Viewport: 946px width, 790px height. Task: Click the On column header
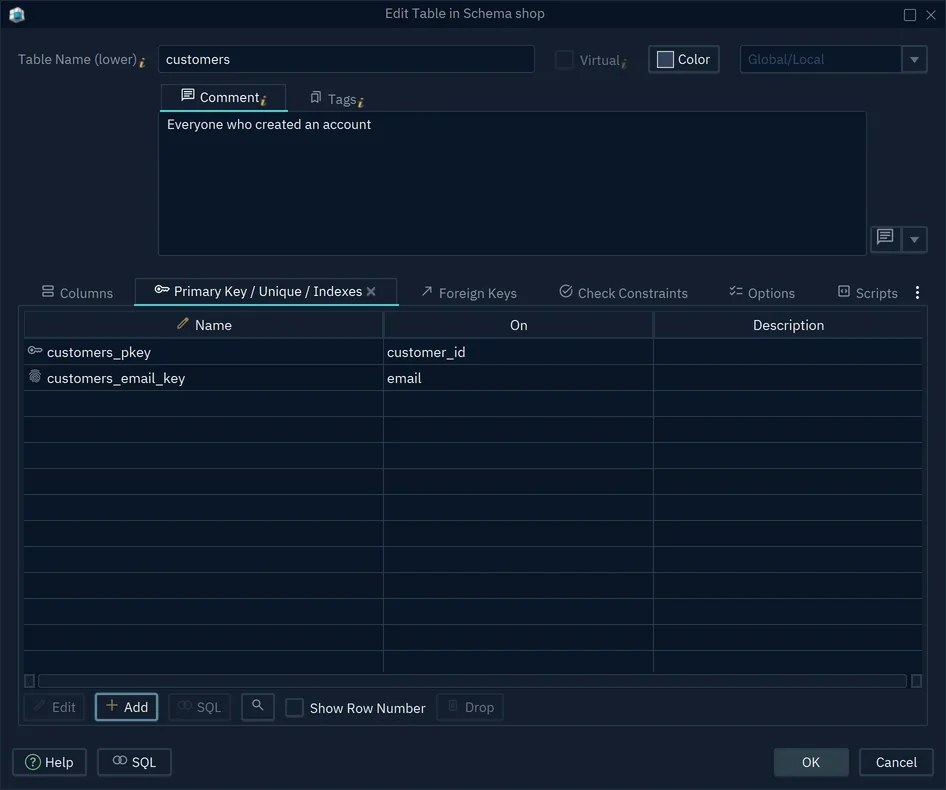(x=518, y=325)
